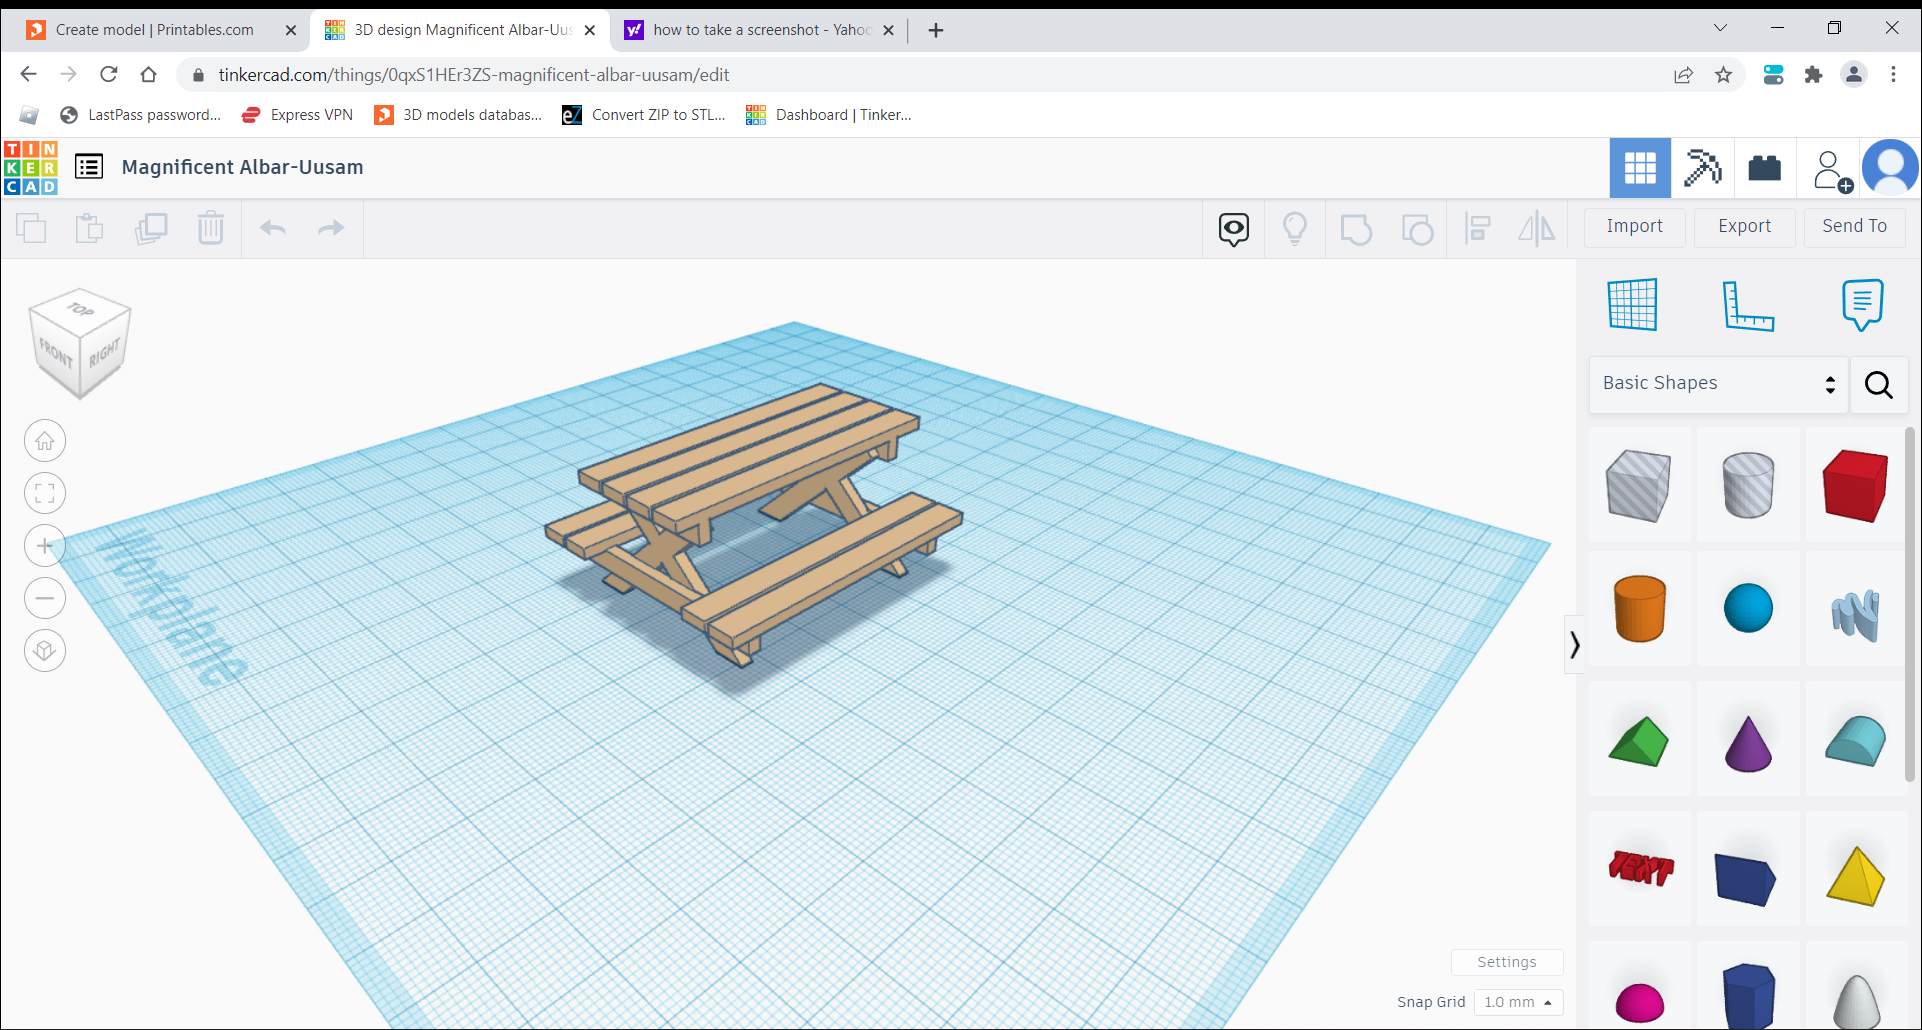
Task: Open the Yahoo screenshot tab
Action: [x=755, y=29]
